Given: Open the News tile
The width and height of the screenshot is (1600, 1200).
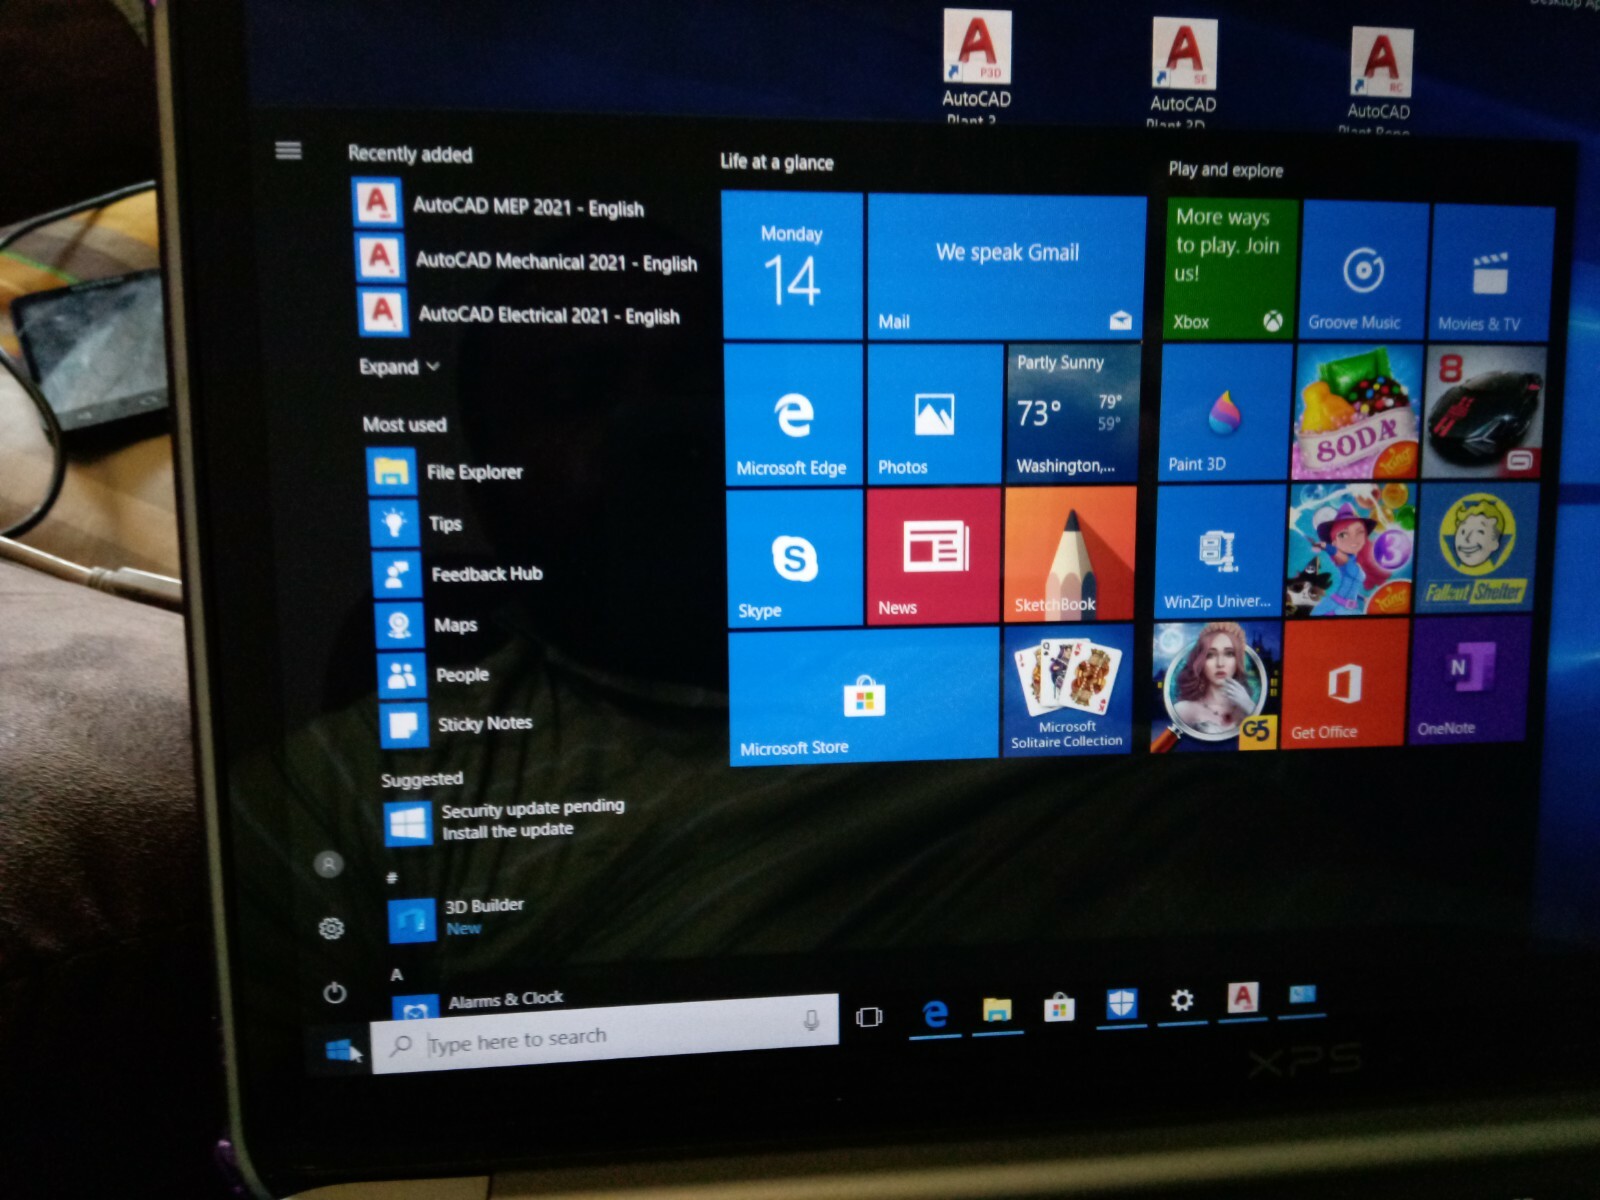Looking at the screenshot, I should coord(934,555).
